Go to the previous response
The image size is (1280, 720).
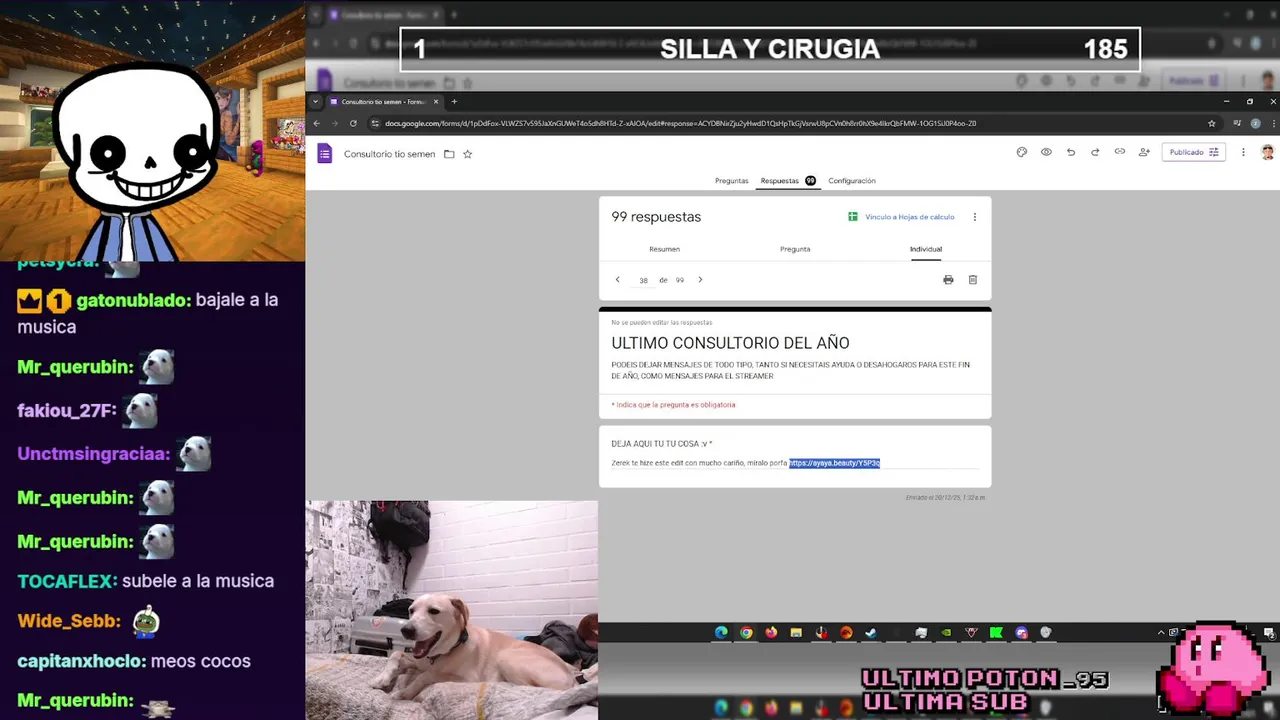tap(617, 280)
